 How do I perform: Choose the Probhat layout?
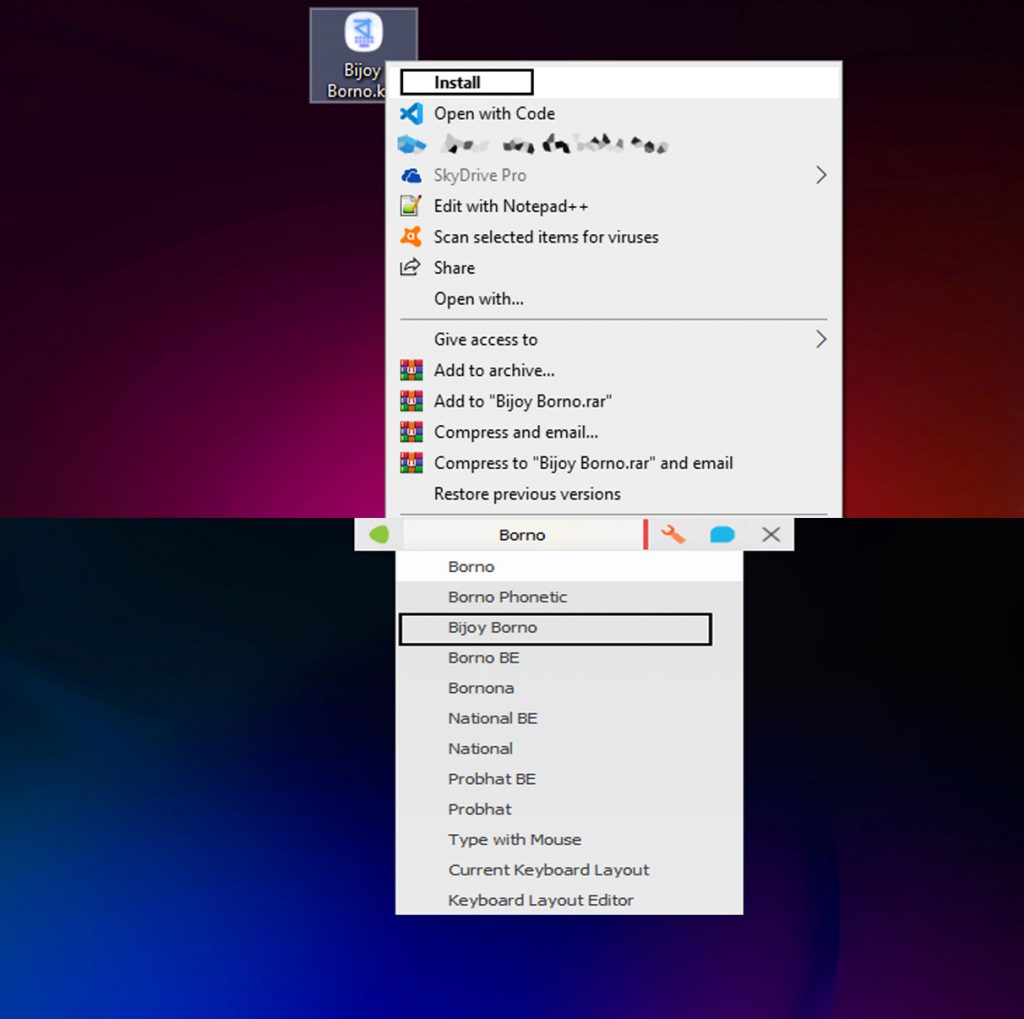[569, 809]
